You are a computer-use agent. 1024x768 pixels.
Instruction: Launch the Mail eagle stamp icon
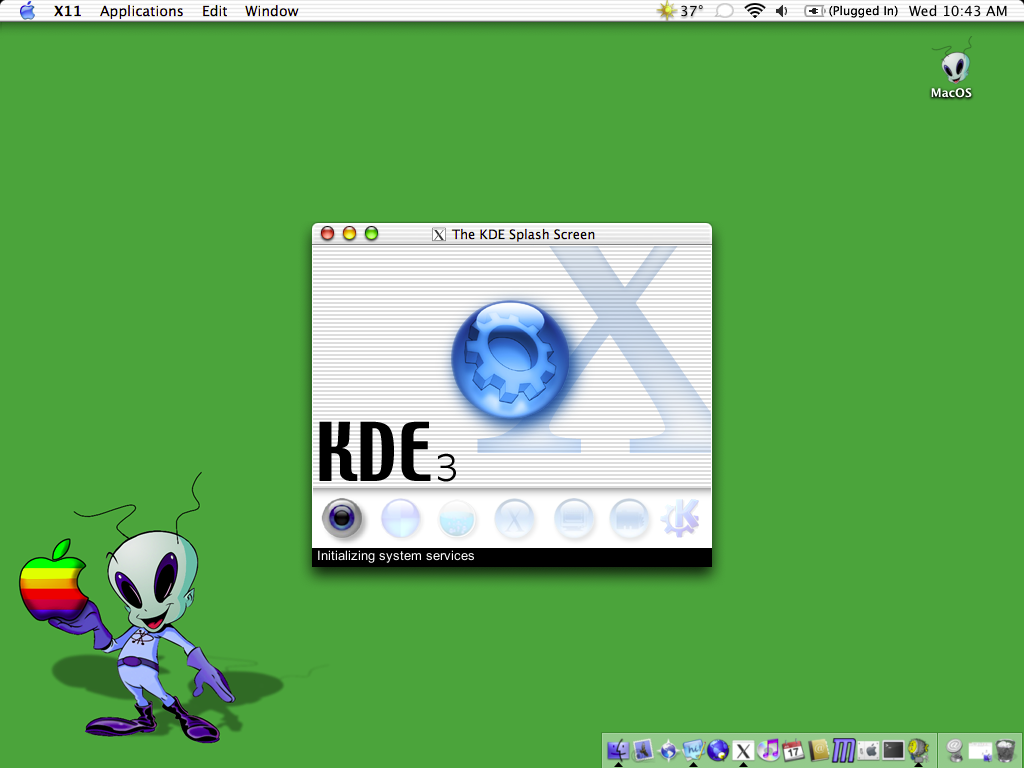coord(643,750)
